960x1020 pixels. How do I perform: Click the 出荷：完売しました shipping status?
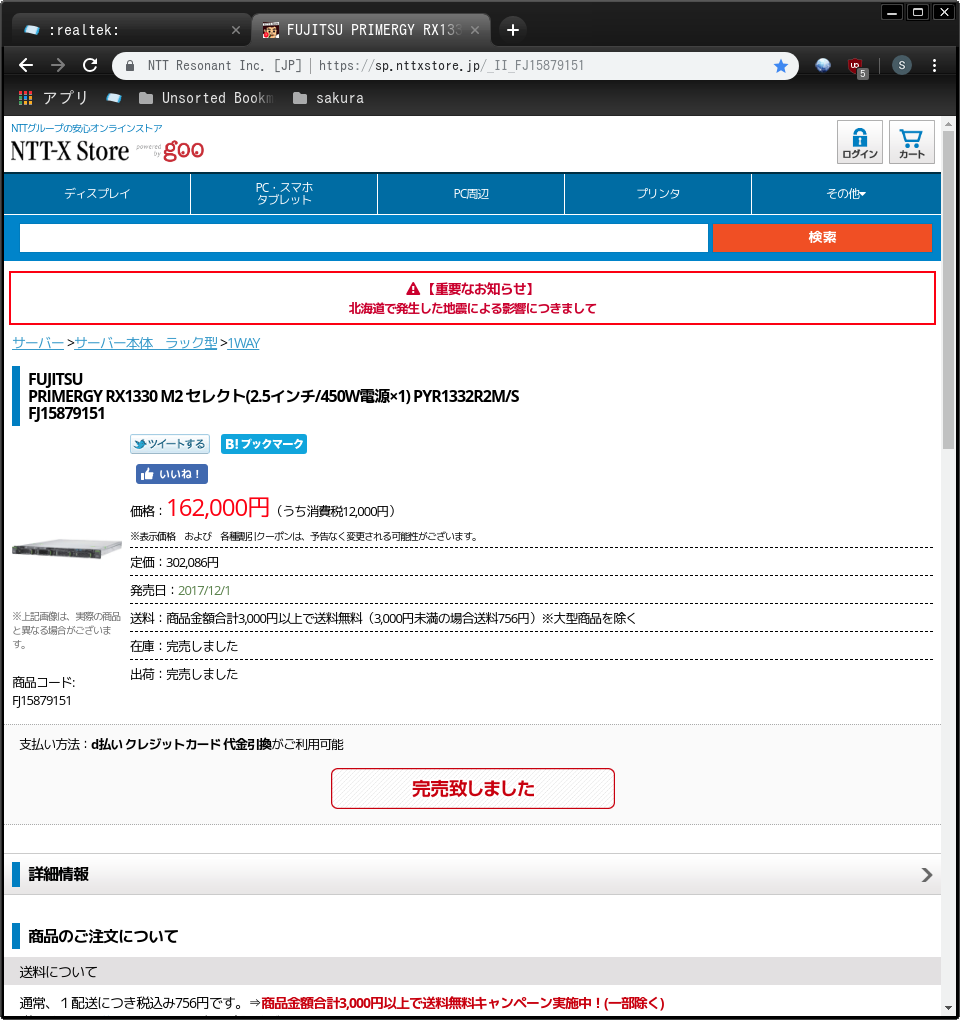click(184, 675)
